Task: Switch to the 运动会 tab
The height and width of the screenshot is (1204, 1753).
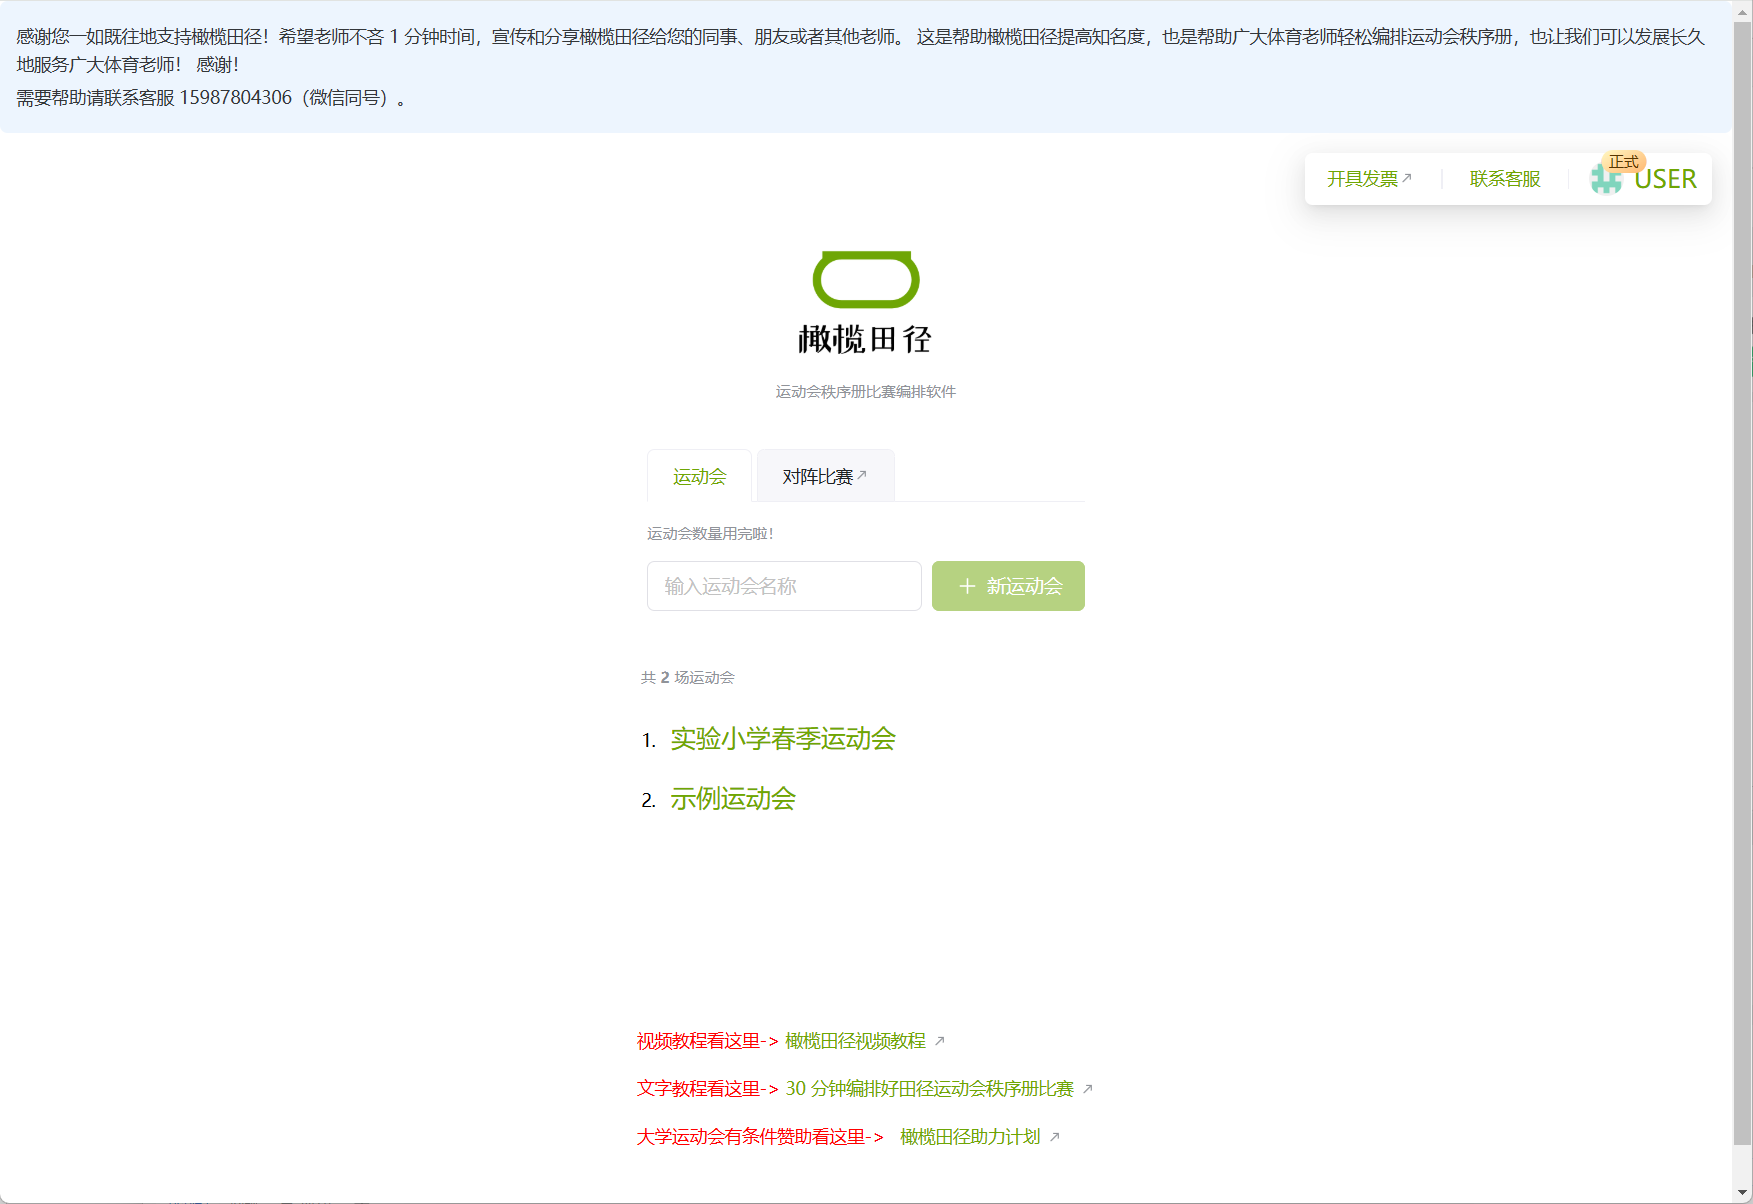Action: tap(699, 477)
